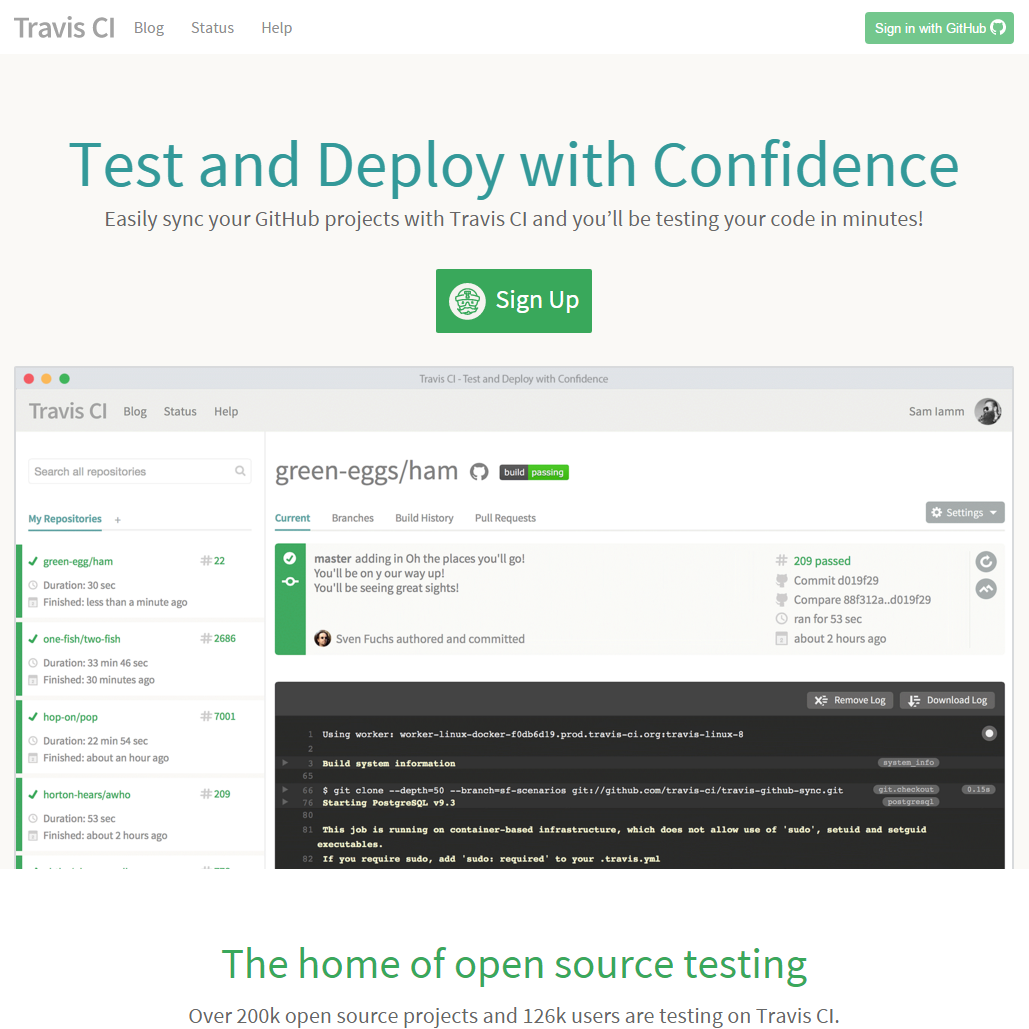Image resolution: width=1029 pixels, height=1029 pixels.
Task: Click the commit node icon on green build bar
Action: pos(289,581)
